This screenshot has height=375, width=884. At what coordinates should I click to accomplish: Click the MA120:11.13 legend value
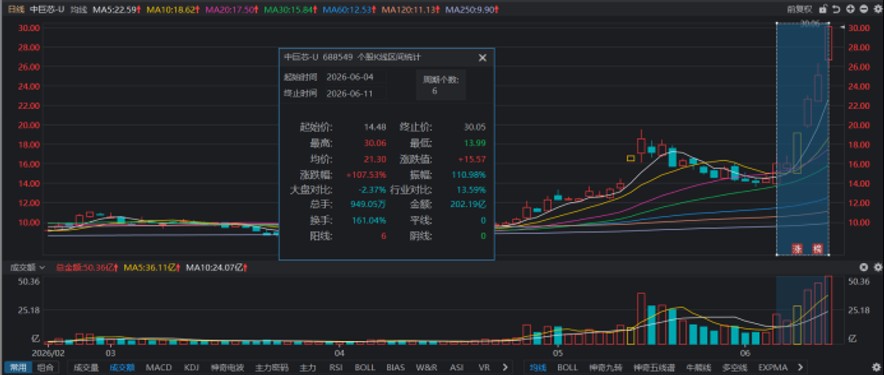pos(410,9)
